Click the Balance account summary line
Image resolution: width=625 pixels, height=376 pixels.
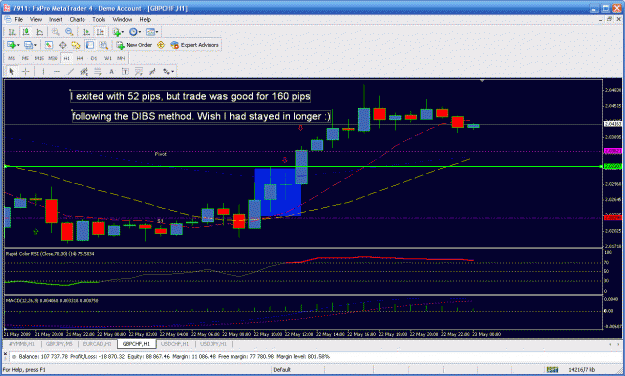point(174,356)
